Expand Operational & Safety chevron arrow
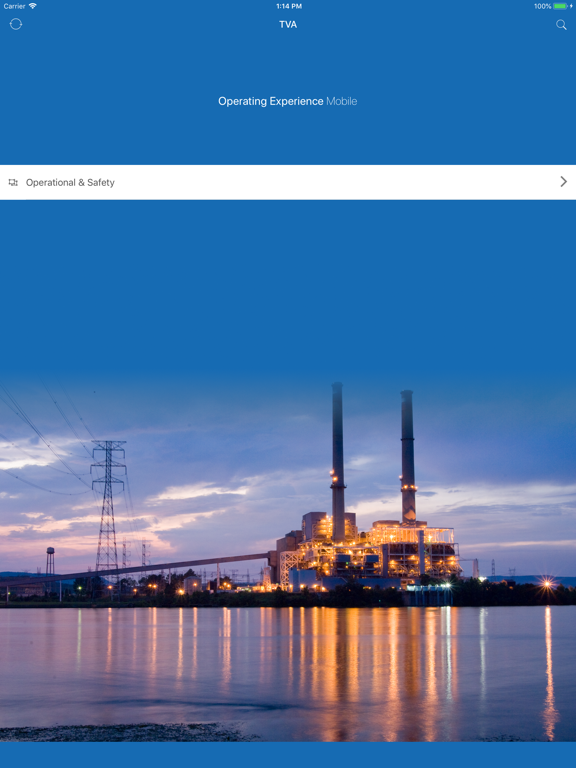Viewport: 576px width, 768px height. tap(563, 182)
